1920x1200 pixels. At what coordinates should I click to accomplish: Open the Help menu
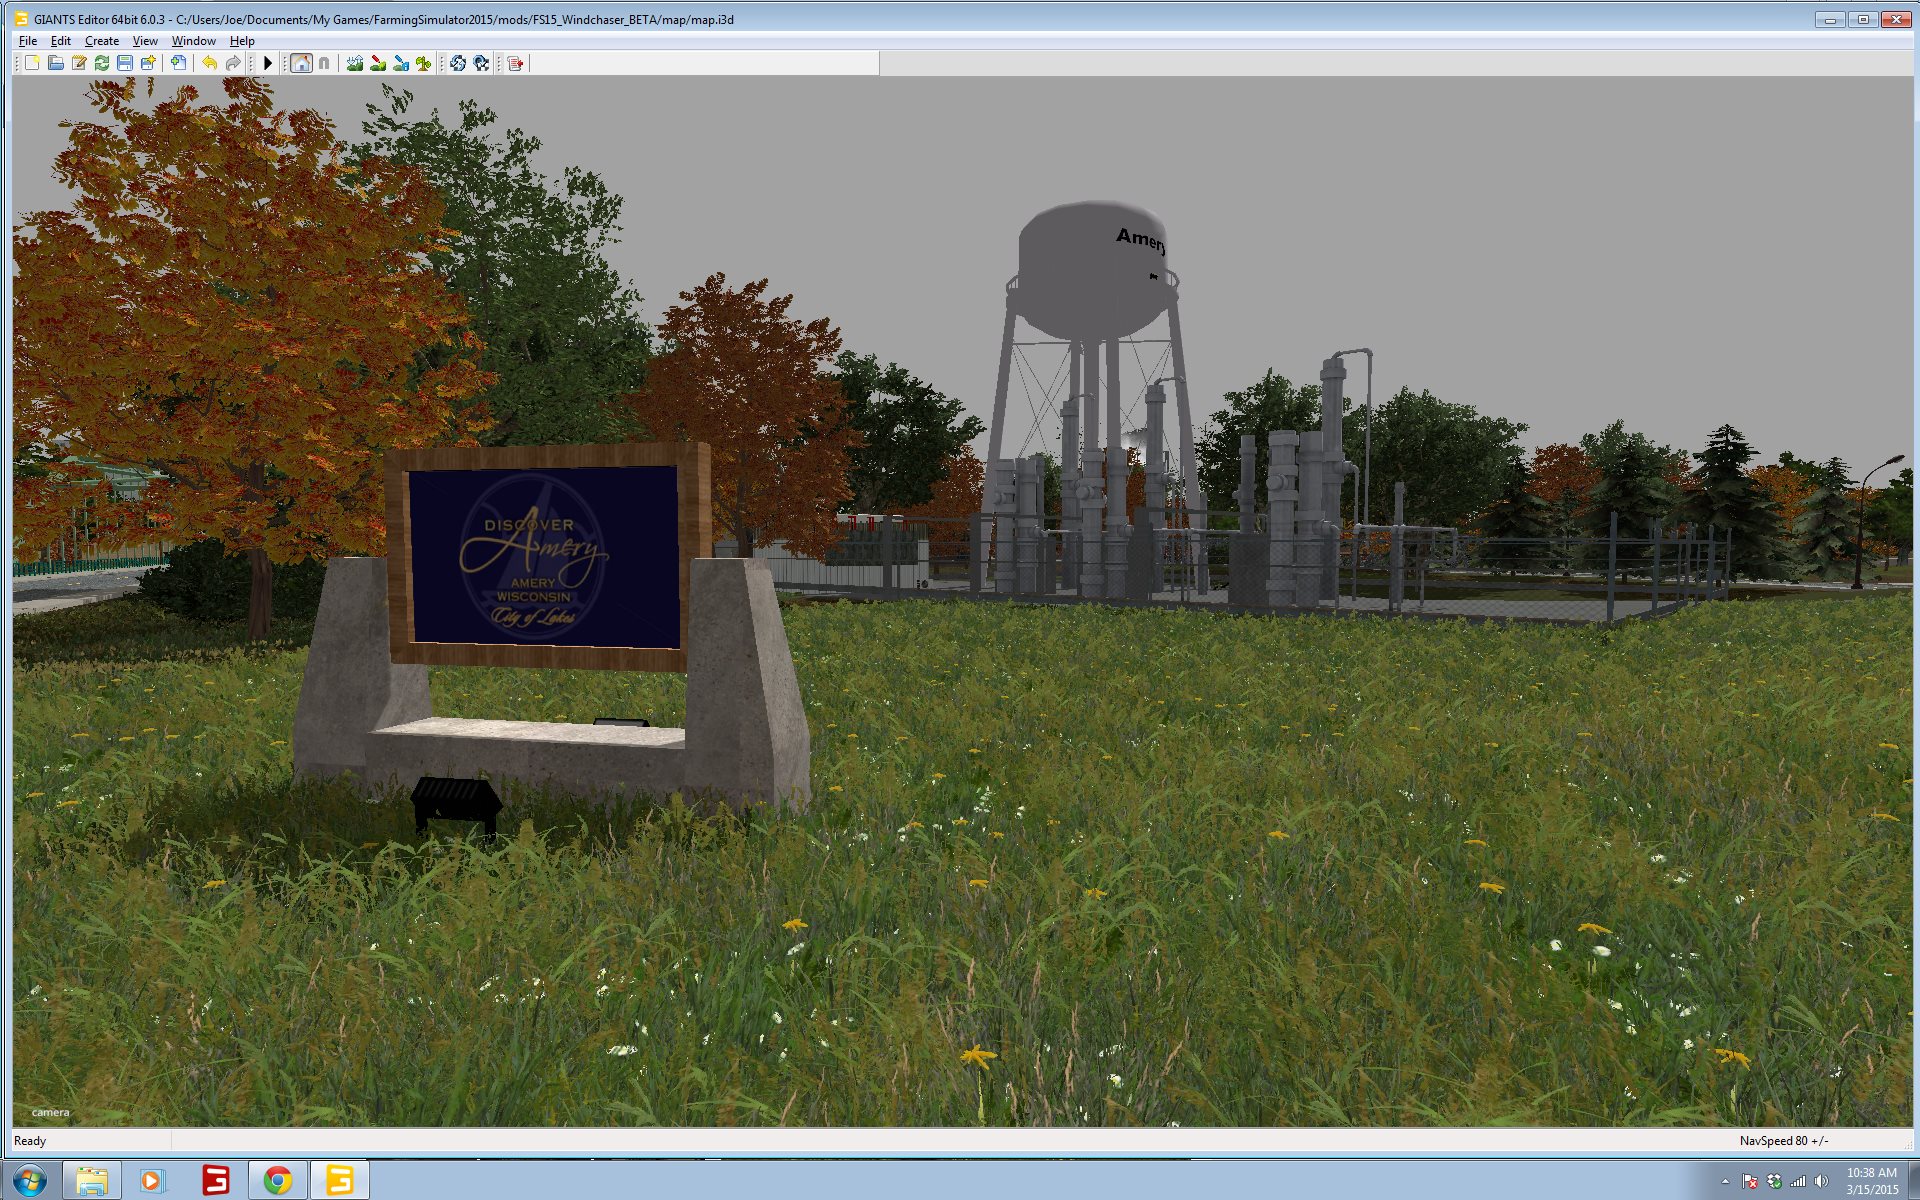point(242,41)
